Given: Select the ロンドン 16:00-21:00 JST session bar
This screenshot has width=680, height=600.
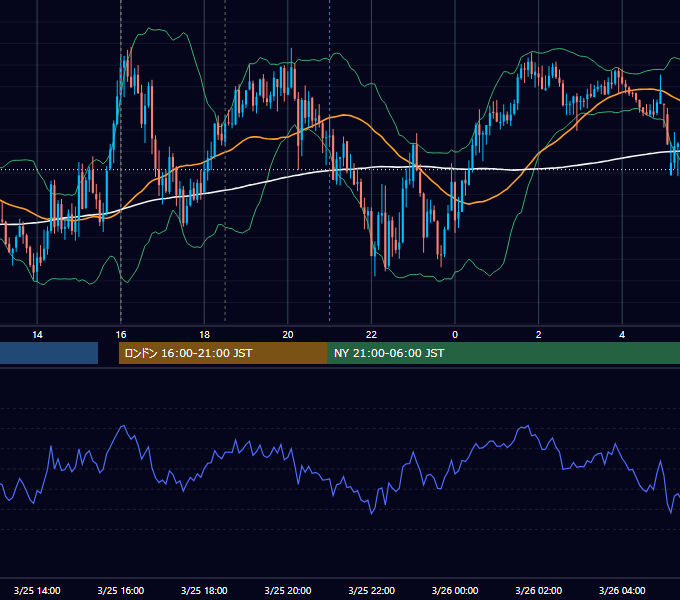Looking at the screenshot, I should pyautogui.click(x=223, y=353).
